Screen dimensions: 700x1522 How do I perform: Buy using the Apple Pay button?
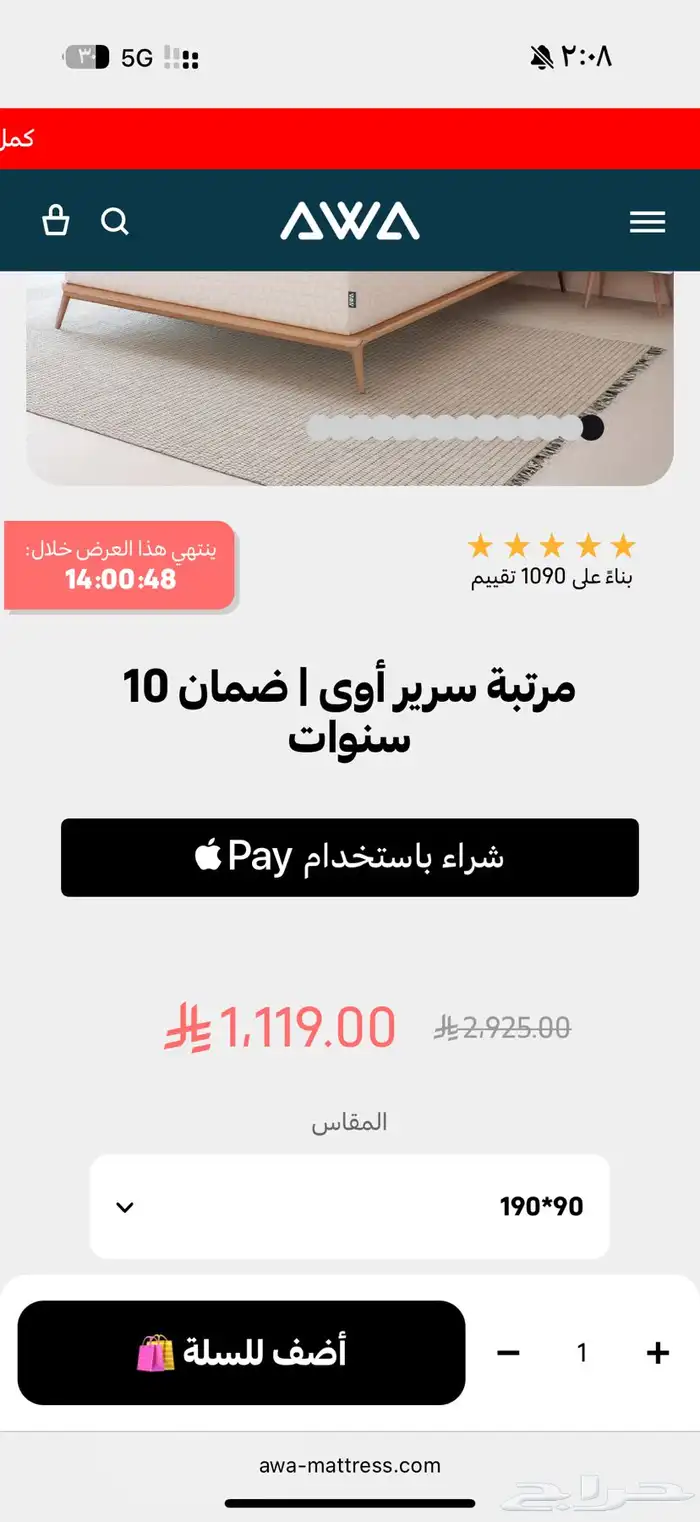point(350,857)
